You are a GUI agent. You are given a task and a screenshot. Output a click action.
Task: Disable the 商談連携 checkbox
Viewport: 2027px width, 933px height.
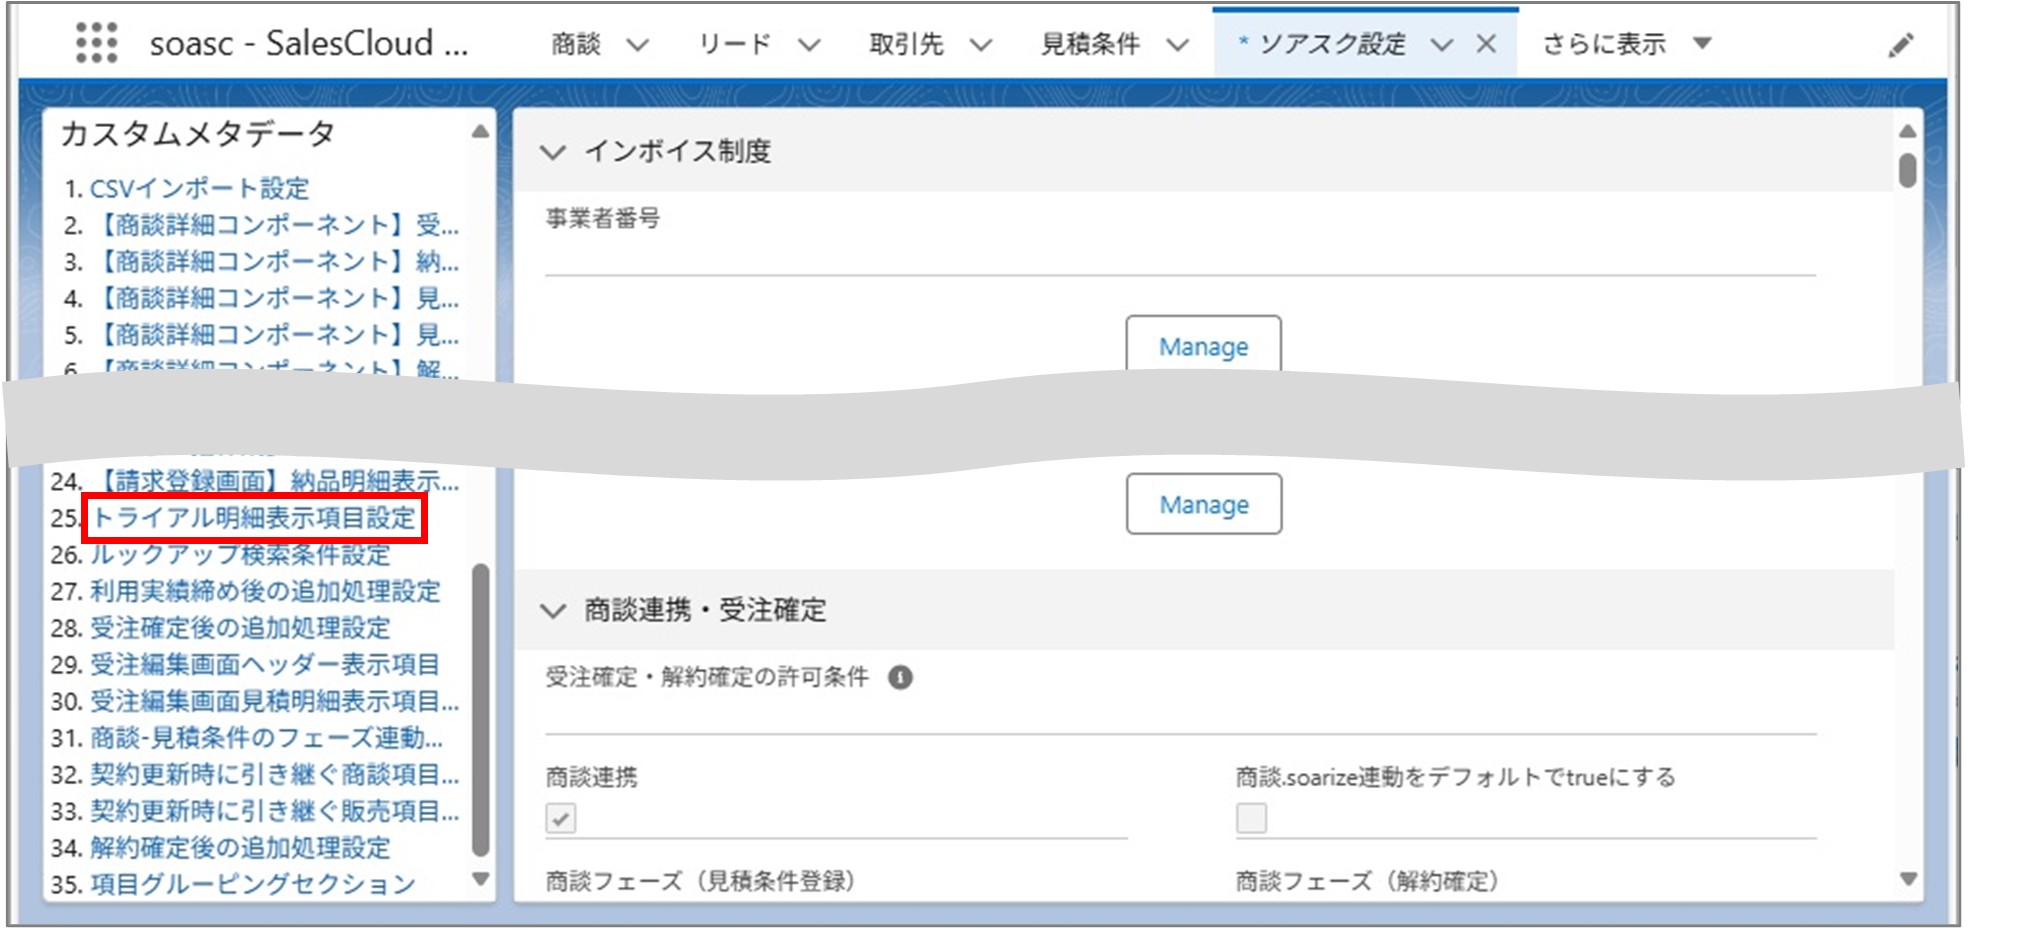click(561, 820)
